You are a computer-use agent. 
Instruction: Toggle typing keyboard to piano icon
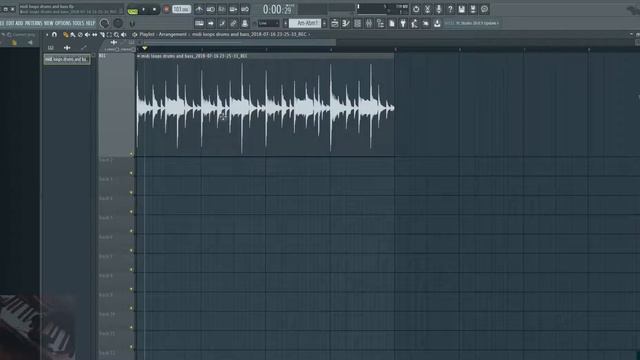point(199,23)
